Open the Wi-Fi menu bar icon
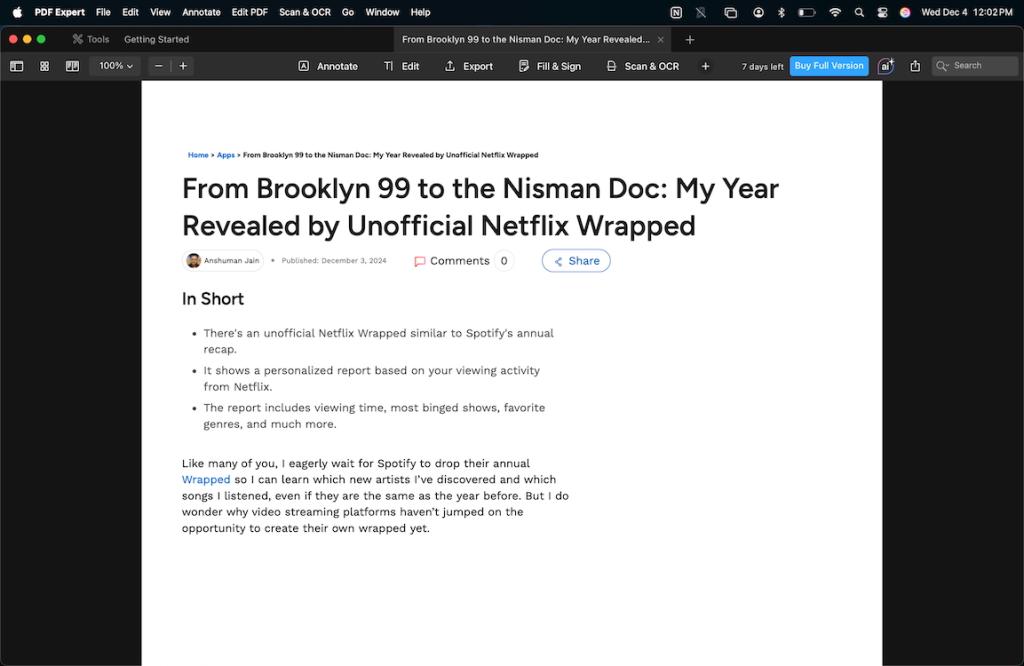Viewport: 1024px width, 666px height. pyautogui.click(x=835, y=12)
